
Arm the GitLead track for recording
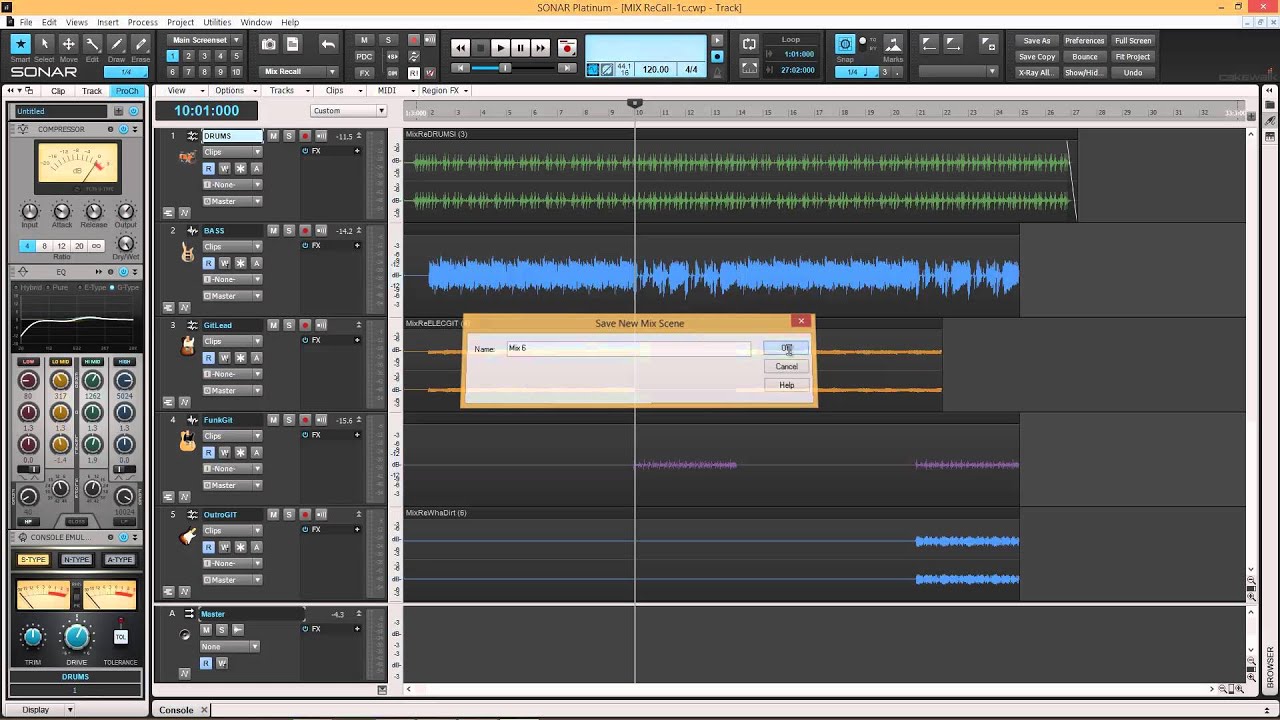tap(305, 325)
